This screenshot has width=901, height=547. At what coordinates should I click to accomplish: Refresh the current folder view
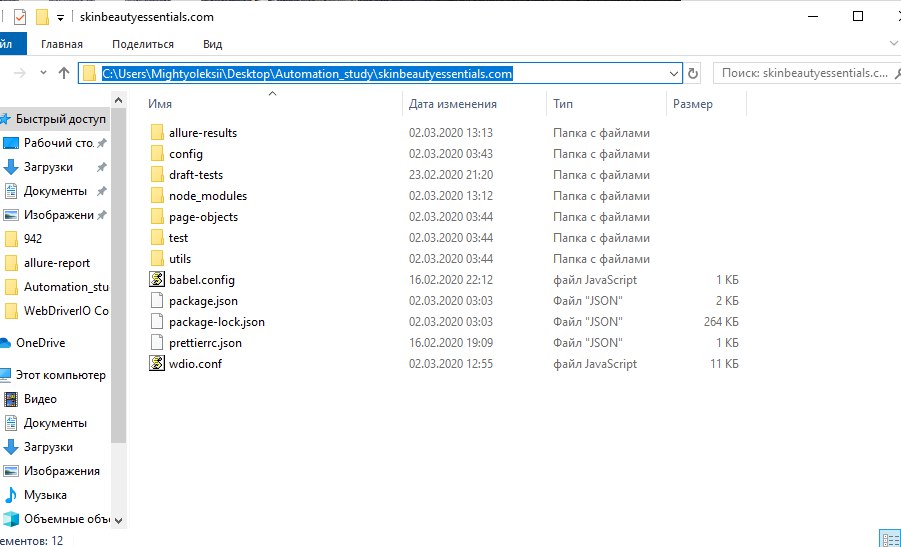click(x=693, y=74)
